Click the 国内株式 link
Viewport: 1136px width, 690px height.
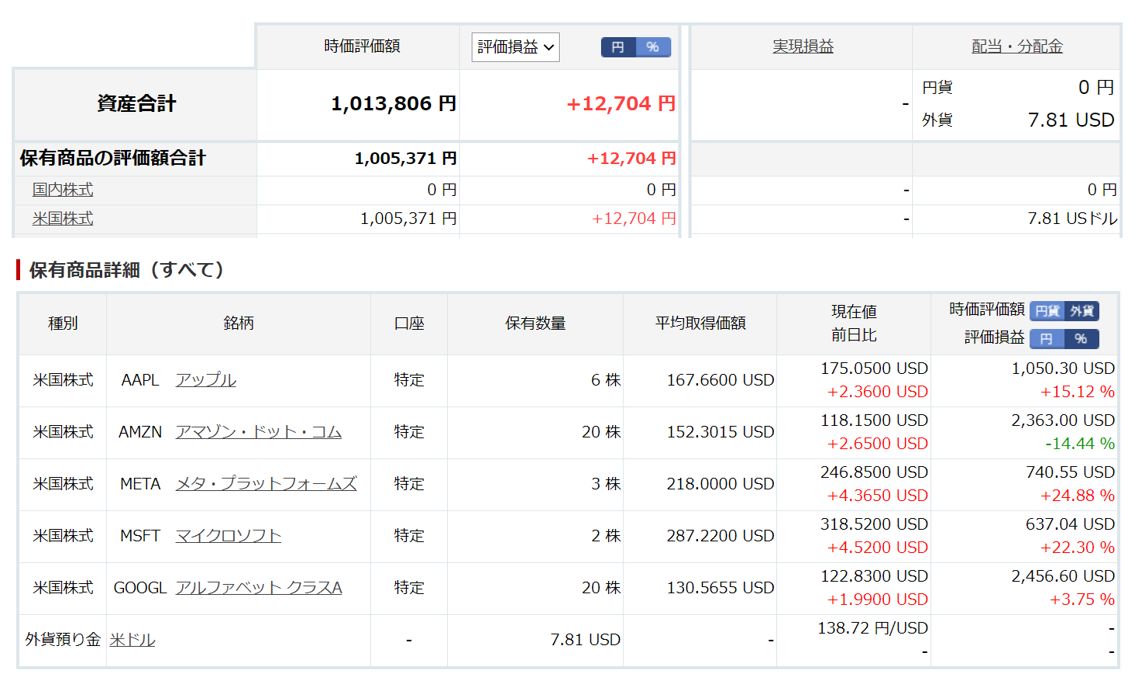62,189
